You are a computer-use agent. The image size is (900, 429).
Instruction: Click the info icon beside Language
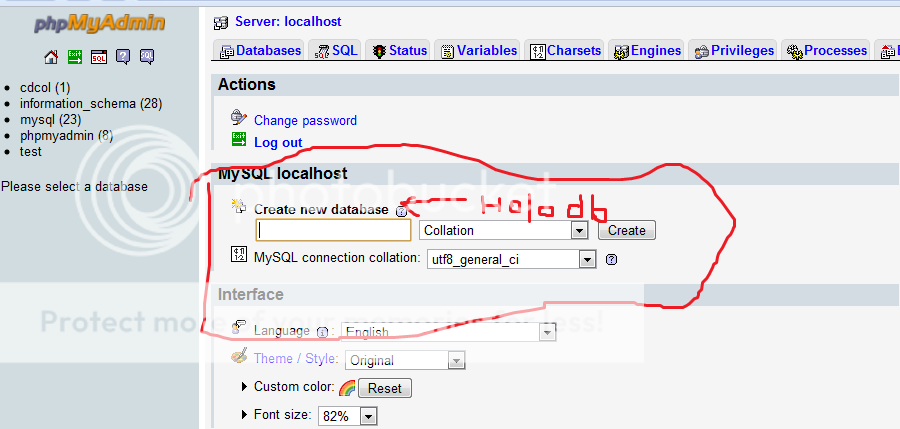pos(322,332)
